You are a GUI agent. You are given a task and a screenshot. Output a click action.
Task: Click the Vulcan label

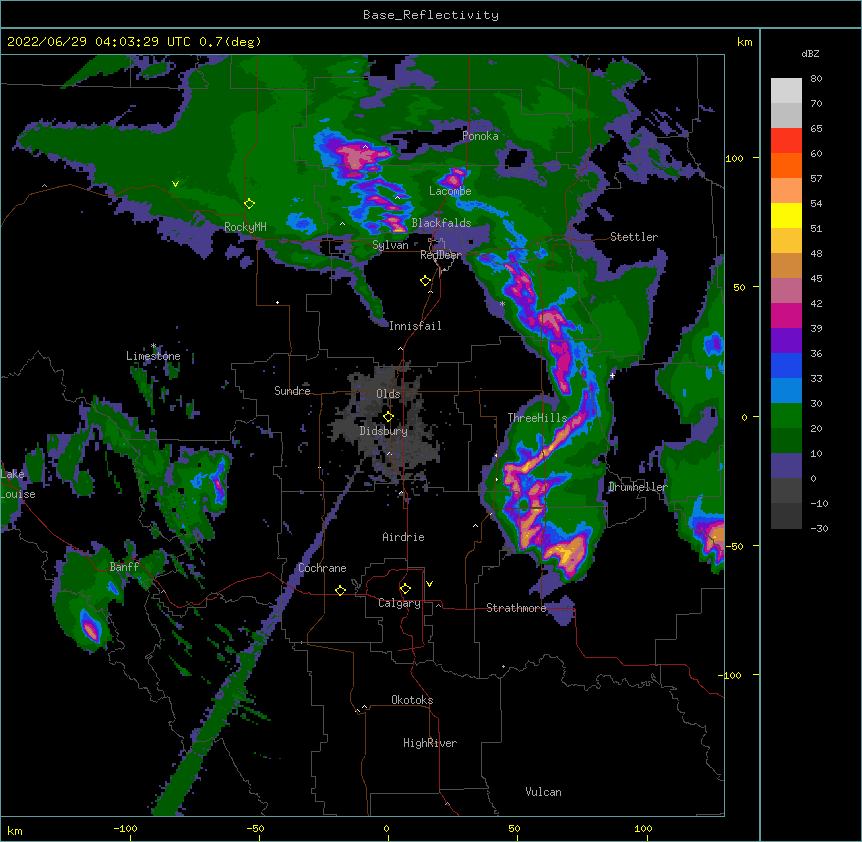pyautogui.click(x=543, y=792)
